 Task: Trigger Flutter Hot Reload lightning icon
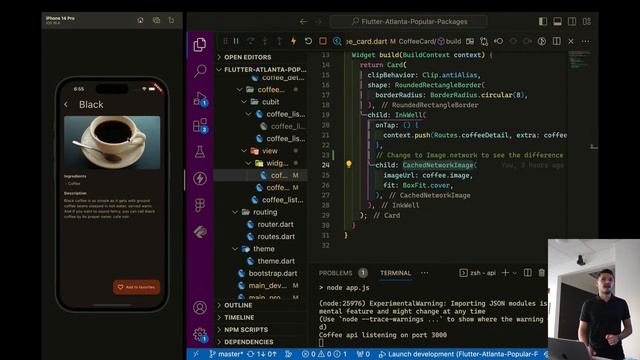pos(293,41)
